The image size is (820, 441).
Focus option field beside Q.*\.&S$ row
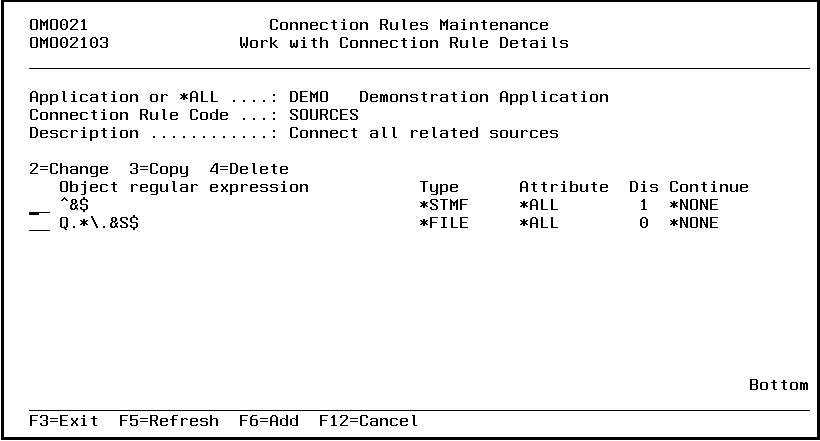click(x=38, y=223)
